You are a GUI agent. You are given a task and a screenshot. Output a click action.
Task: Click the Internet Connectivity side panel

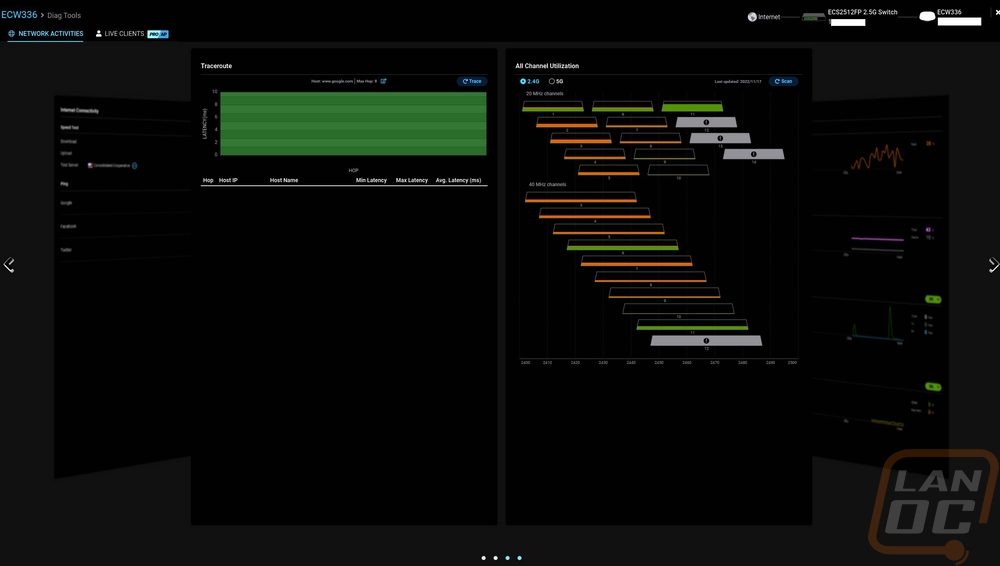(122, 286)
